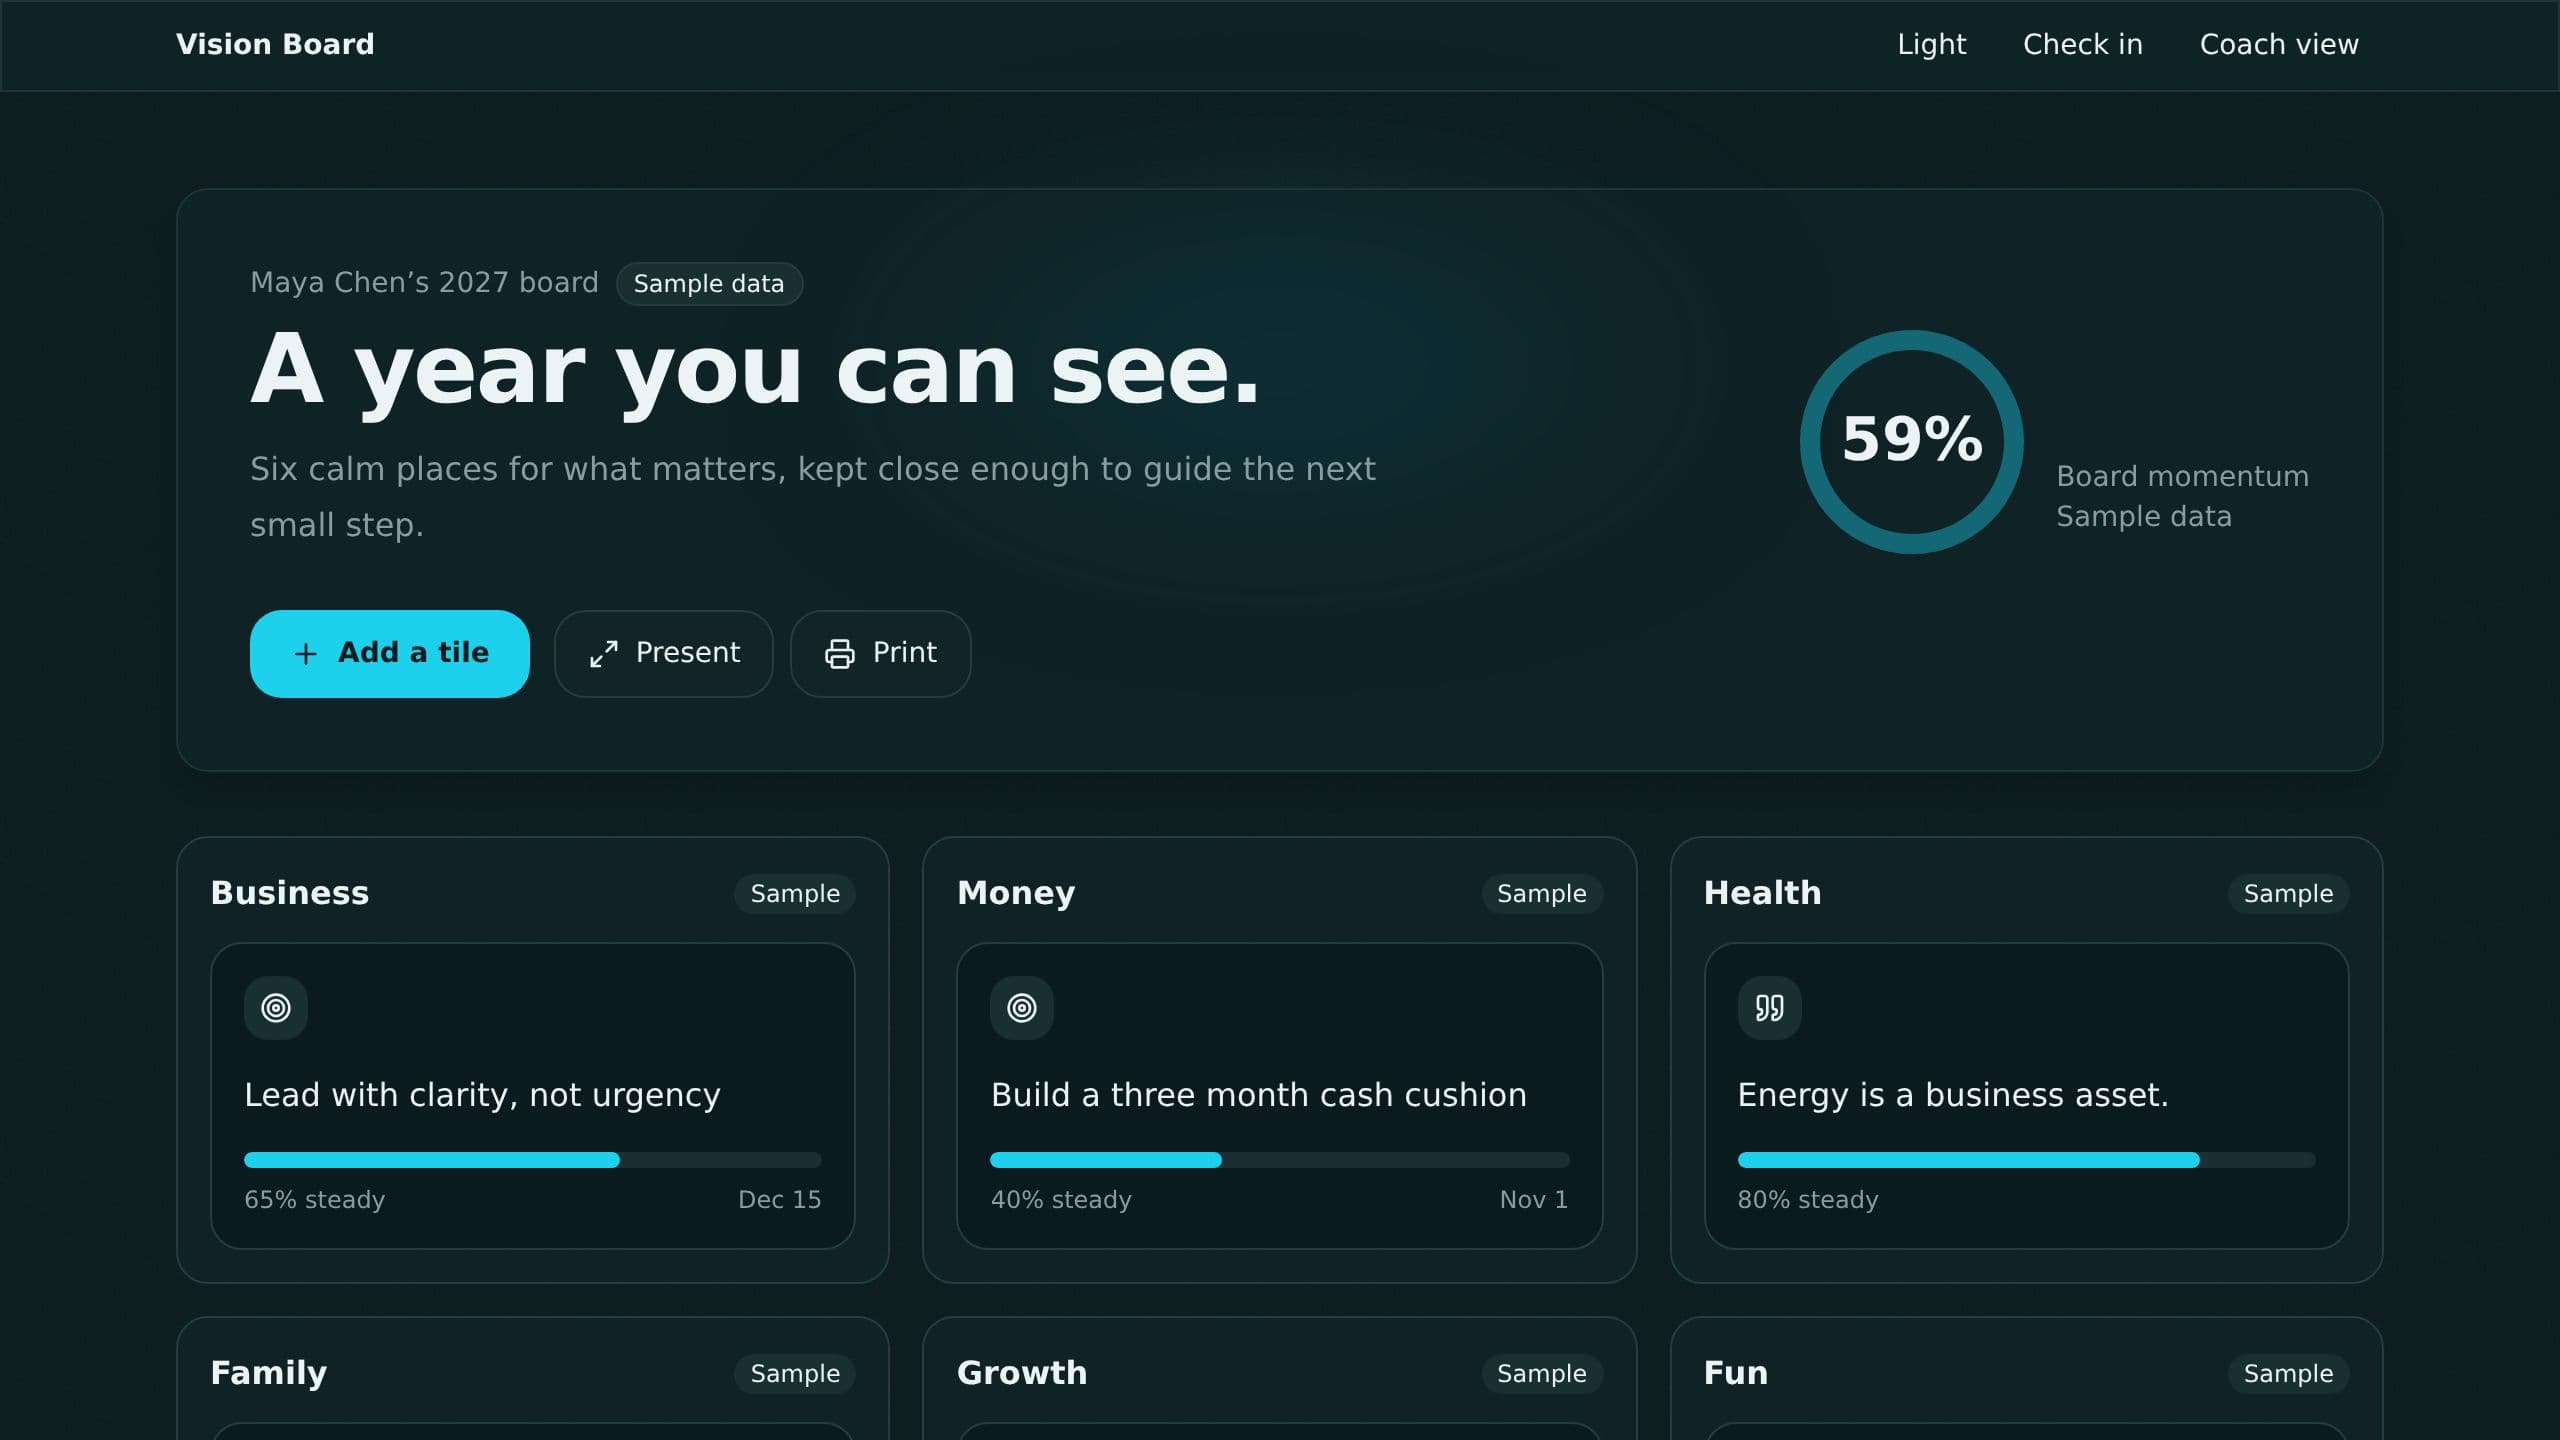The image size is (2560, 1440).
Task: Click the Business card heading
Action: tap(290, 893)
